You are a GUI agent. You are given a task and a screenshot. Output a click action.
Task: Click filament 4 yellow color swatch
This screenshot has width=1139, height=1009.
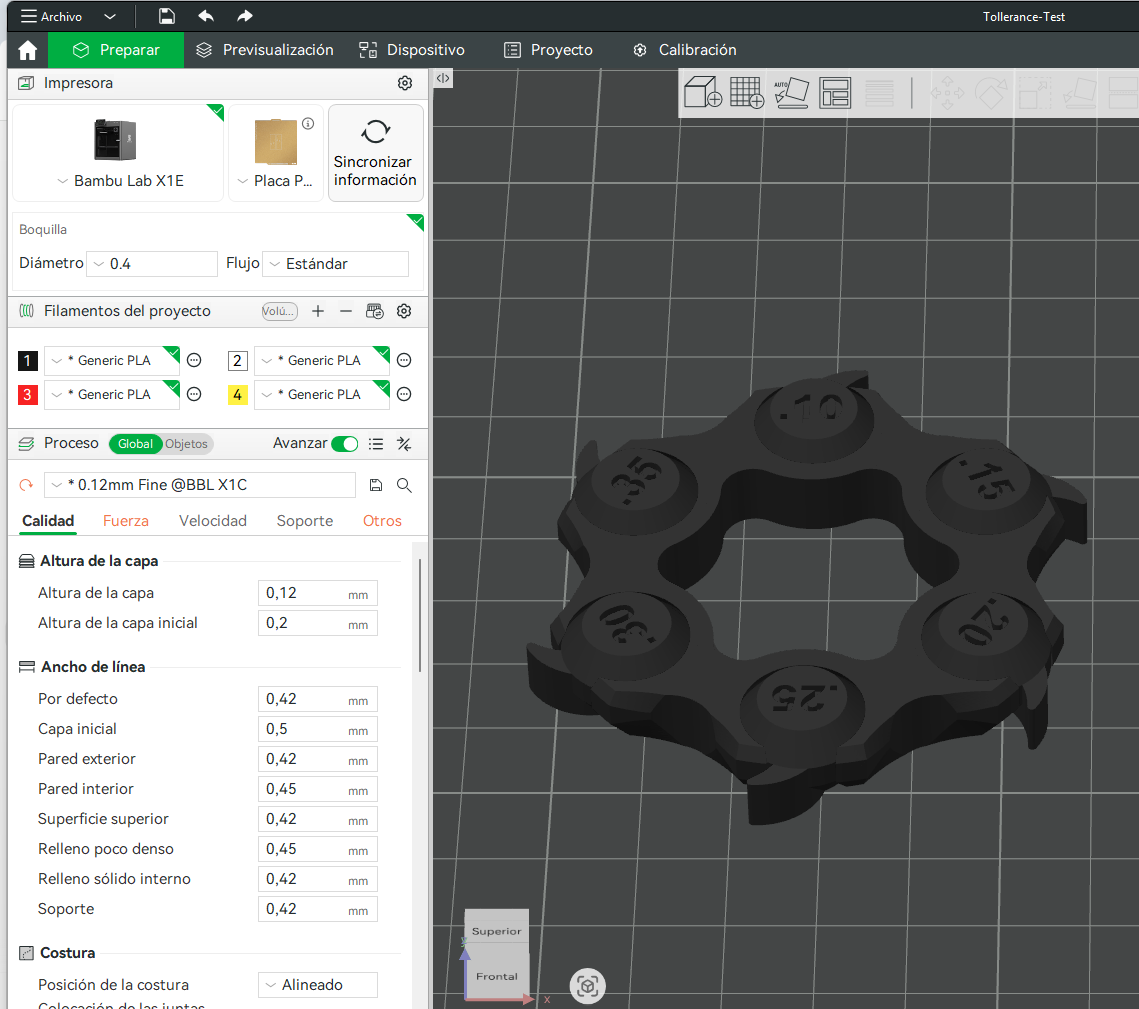[x=238, y=394]
